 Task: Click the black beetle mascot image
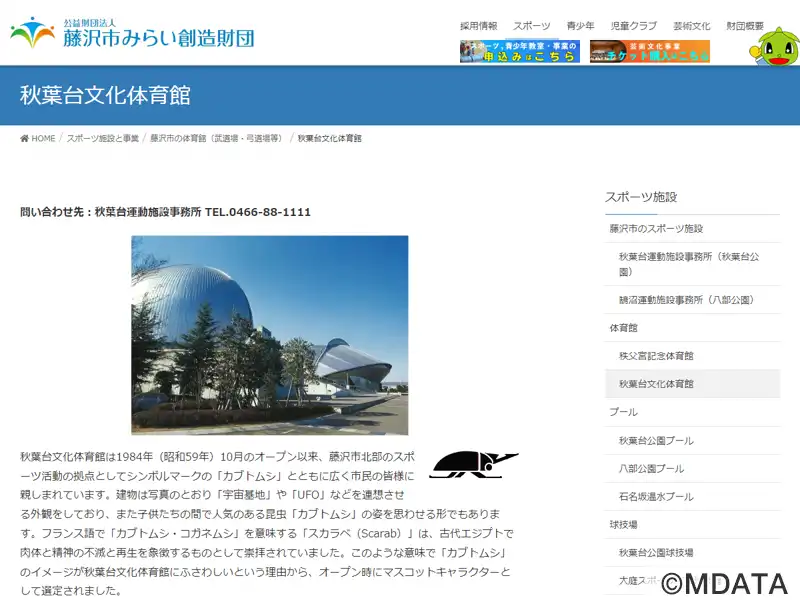pyautogui.click(x=473, y=464)
